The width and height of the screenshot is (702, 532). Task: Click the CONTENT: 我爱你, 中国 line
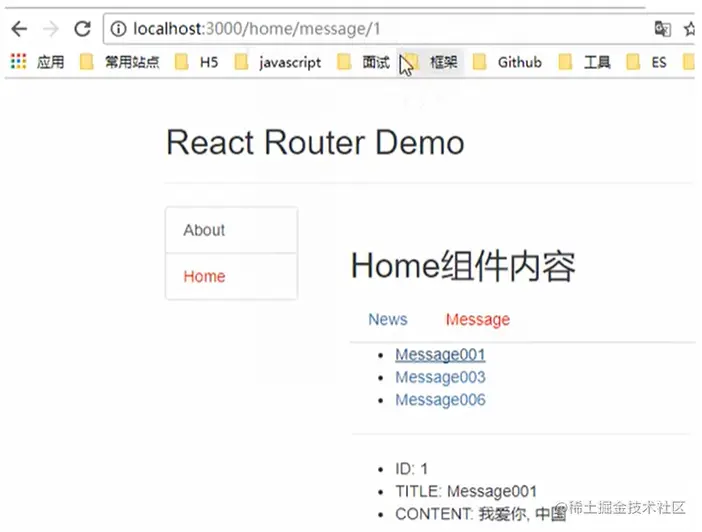click(x=481, y=514)
